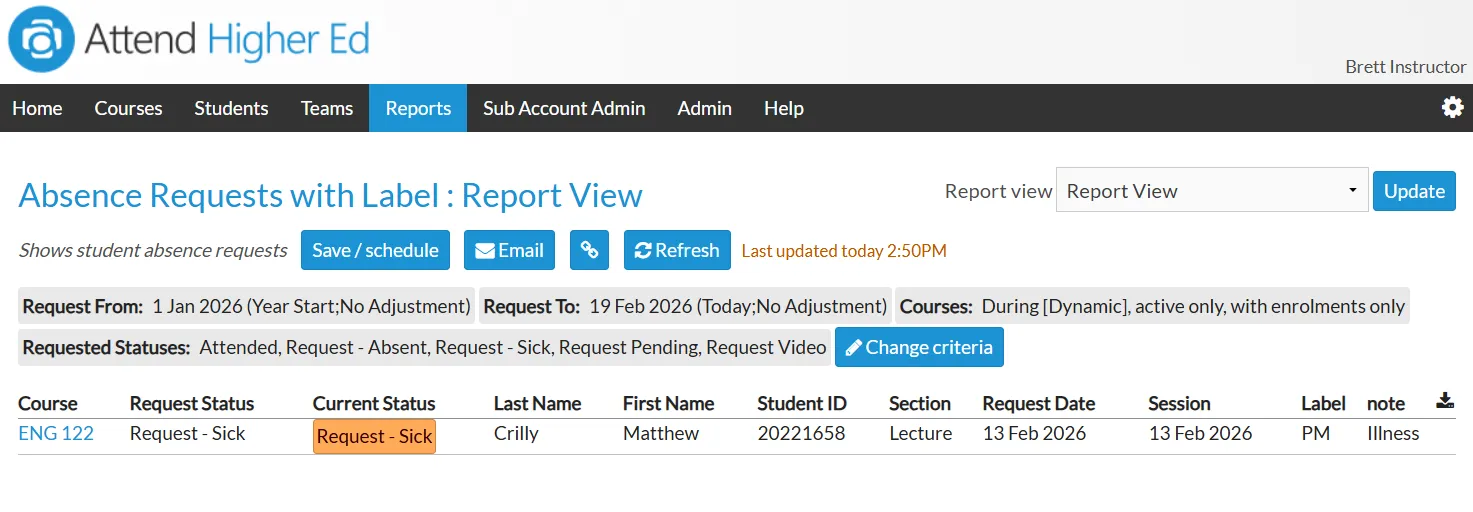Screen dimensions: 1473x512
Task: Copy report link with the chain icon
Action: point(589,250)
